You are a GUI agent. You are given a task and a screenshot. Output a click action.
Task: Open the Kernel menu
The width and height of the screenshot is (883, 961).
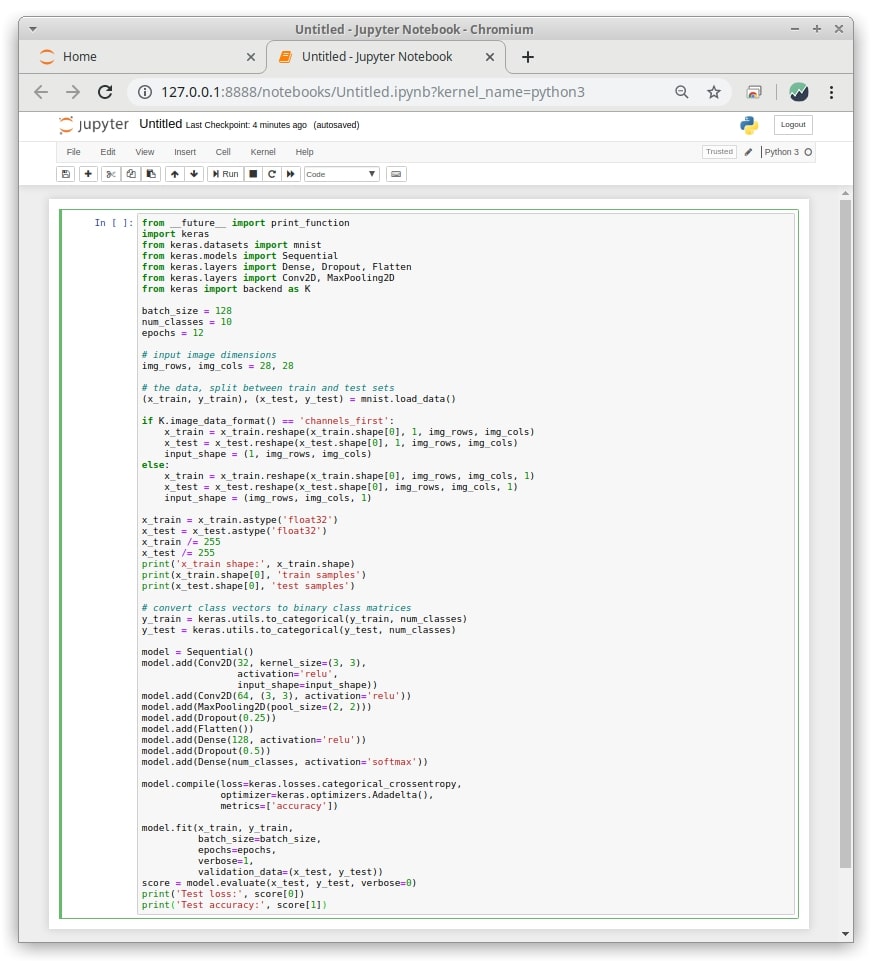pyautogui.click(x=263, y=152)
